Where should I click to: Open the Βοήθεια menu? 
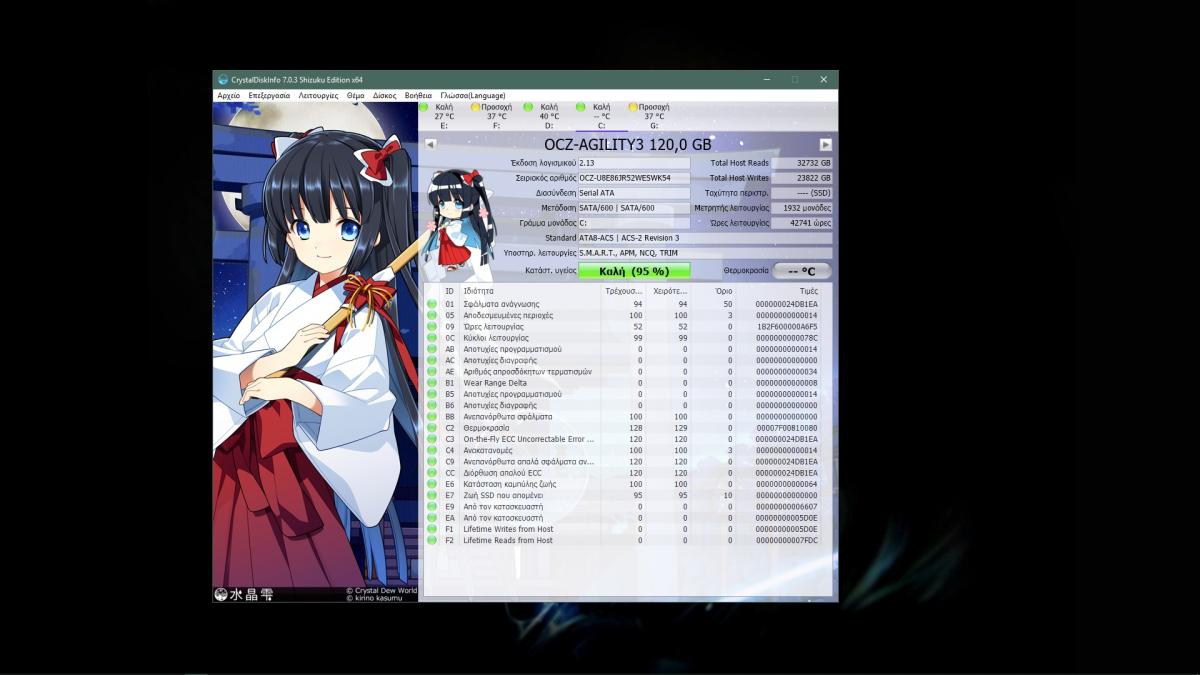click(x=419, y=96)
